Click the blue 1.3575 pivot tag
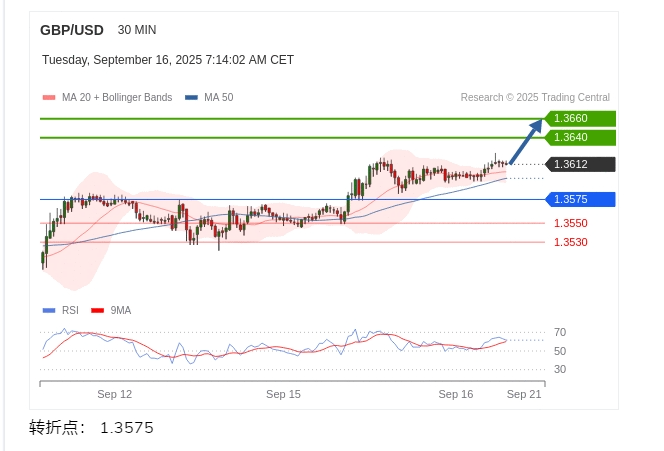The image size is (664, 451). point(580,199)
